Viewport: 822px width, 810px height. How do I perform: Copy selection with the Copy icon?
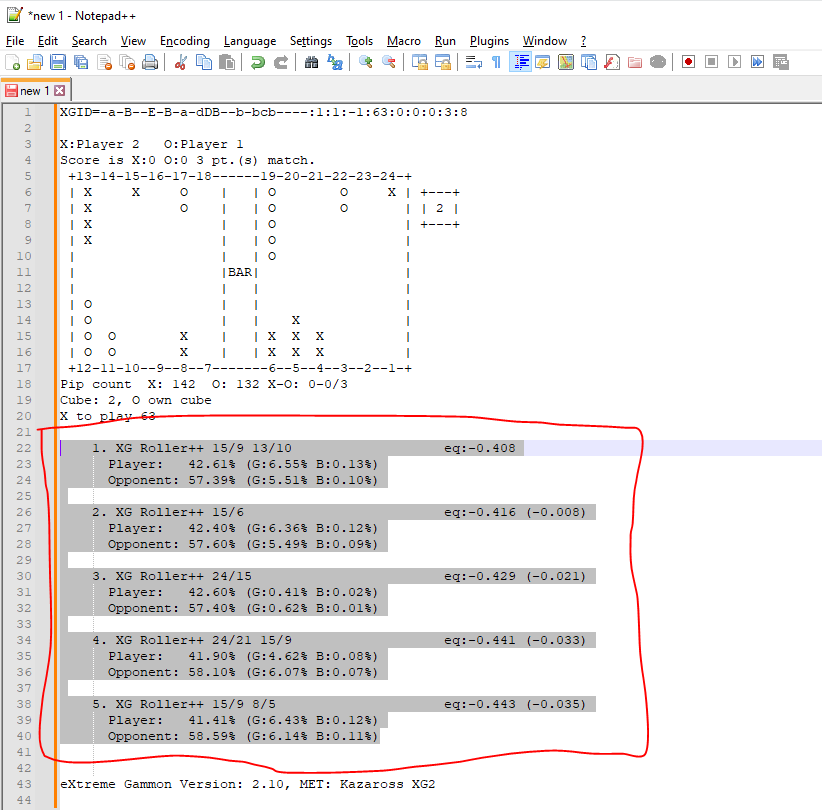pos(204,62)
